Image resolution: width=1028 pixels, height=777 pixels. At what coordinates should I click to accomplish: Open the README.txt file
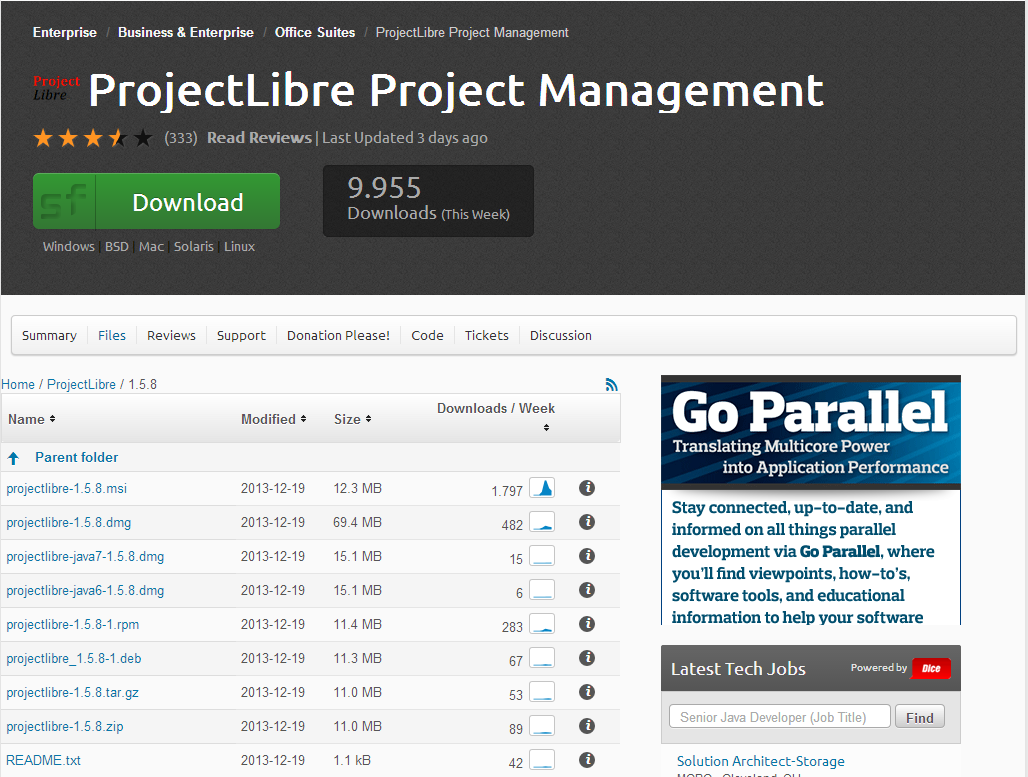pos(43,761)
